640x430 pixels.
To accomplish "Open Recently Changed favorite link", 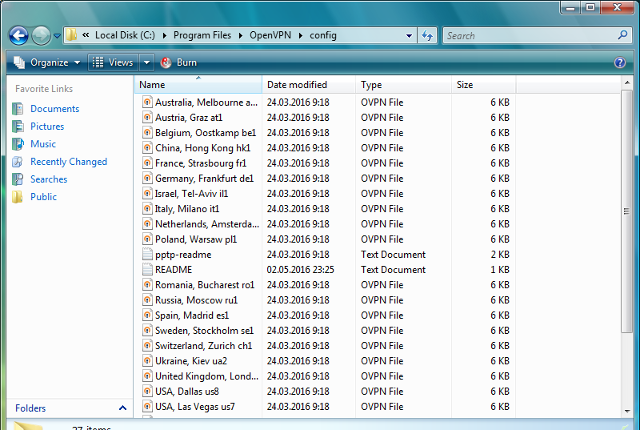I will [69, 162].
